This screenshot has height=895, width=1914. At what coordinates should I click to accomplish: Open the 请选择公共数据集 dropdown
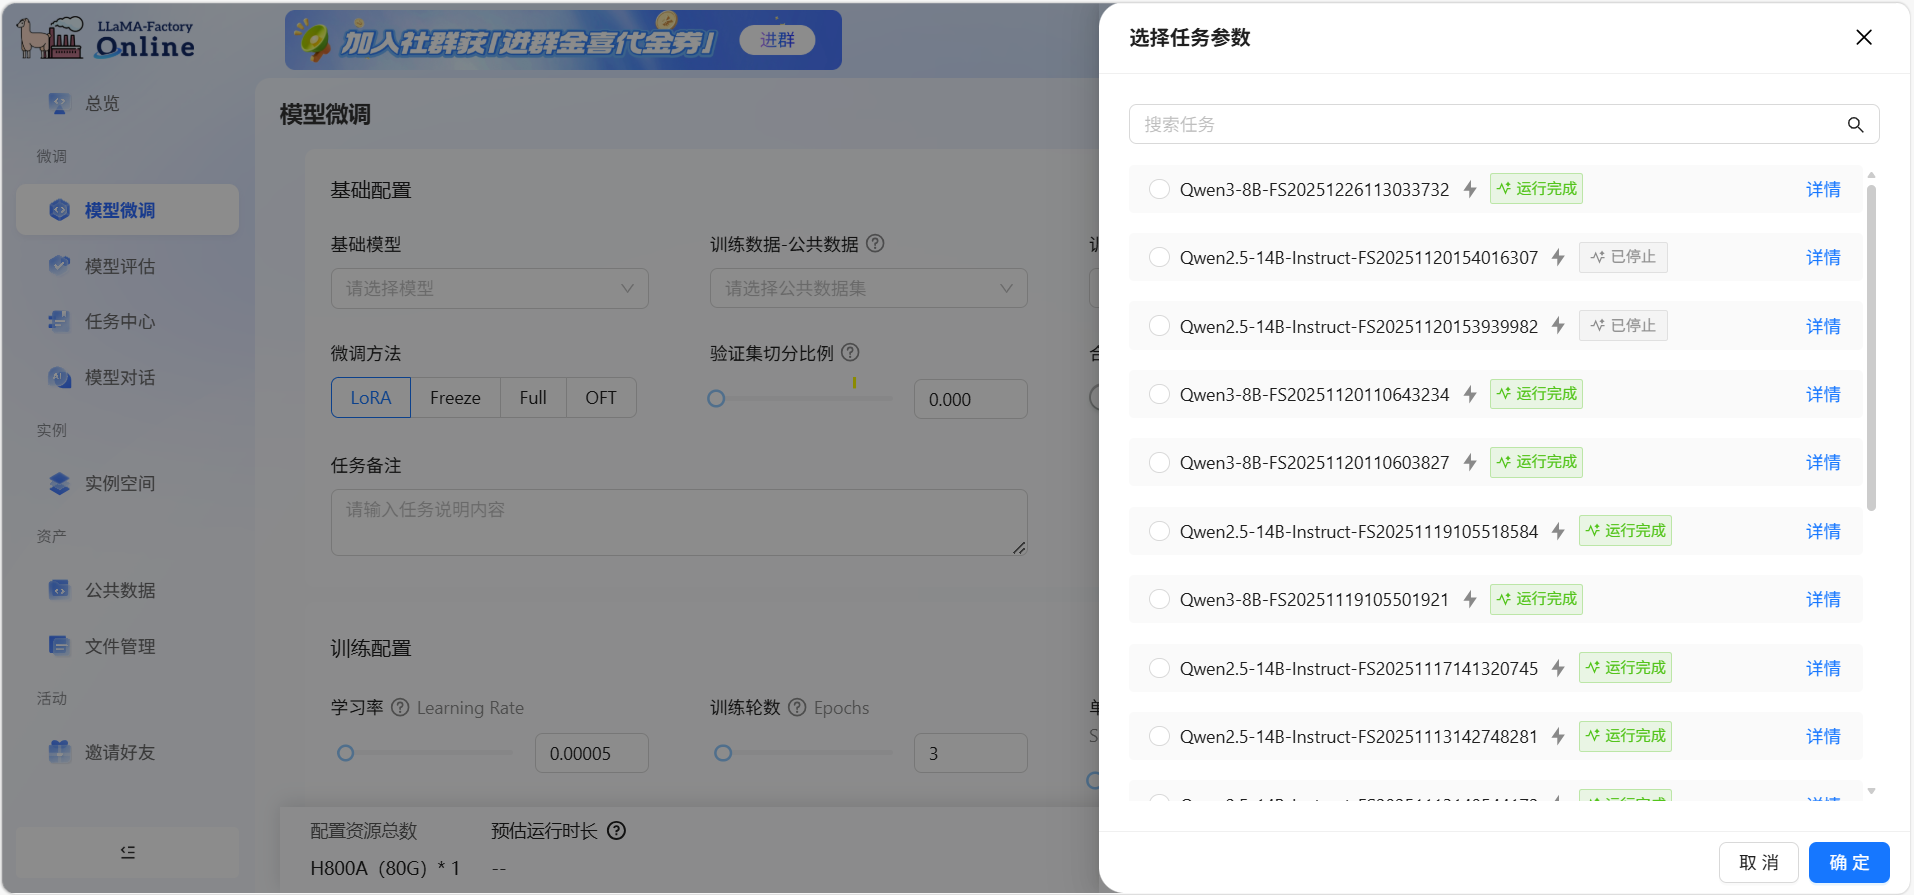click(869, 288)
